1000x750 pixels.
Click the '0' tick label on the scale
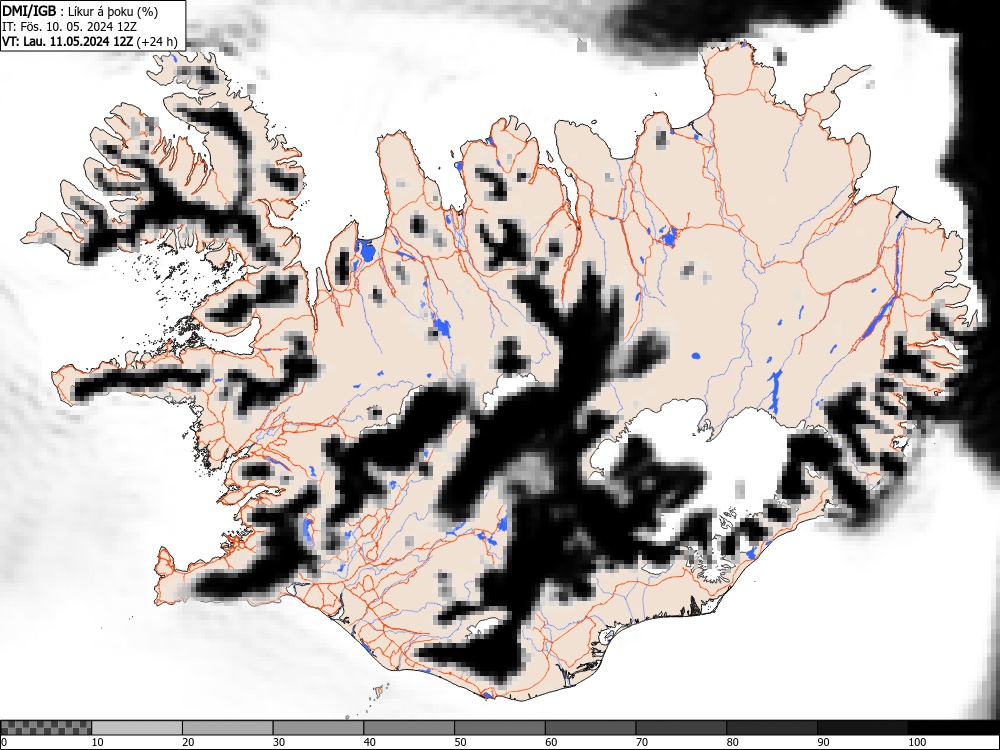coord(4,742)
